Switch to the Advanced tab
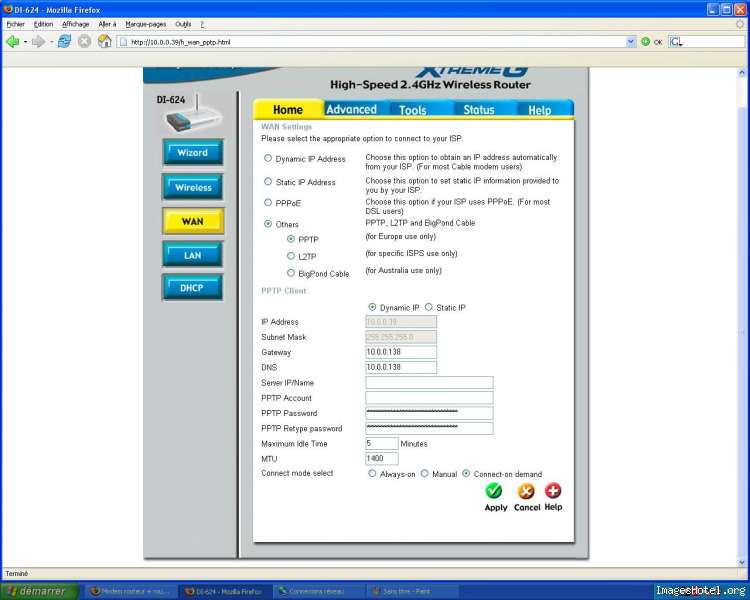Image resolution: width=750 pixels, height=600 pixels. point(352,109)
